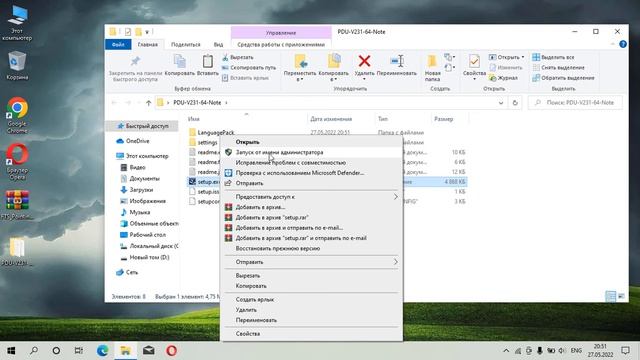Click the Up directory arrow
The height and width of the screenshot is (360, 640).
149,103
